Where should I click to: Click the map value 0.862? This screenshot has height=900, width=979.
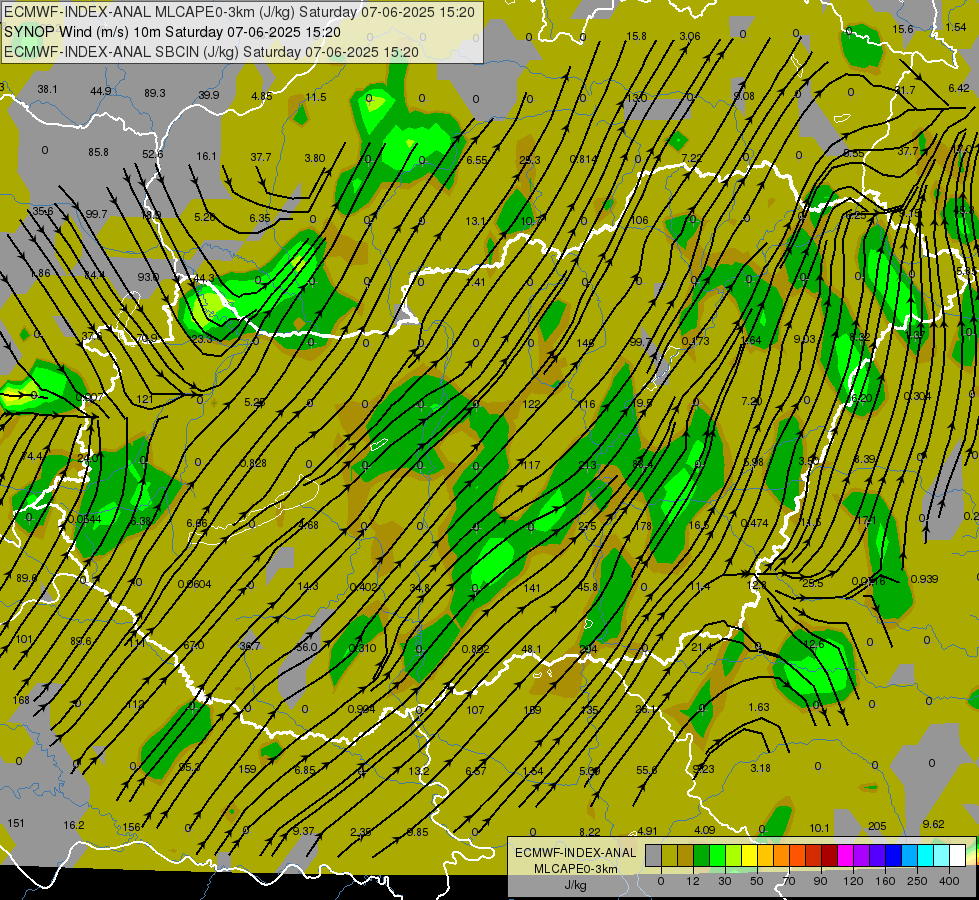point(475,650)
